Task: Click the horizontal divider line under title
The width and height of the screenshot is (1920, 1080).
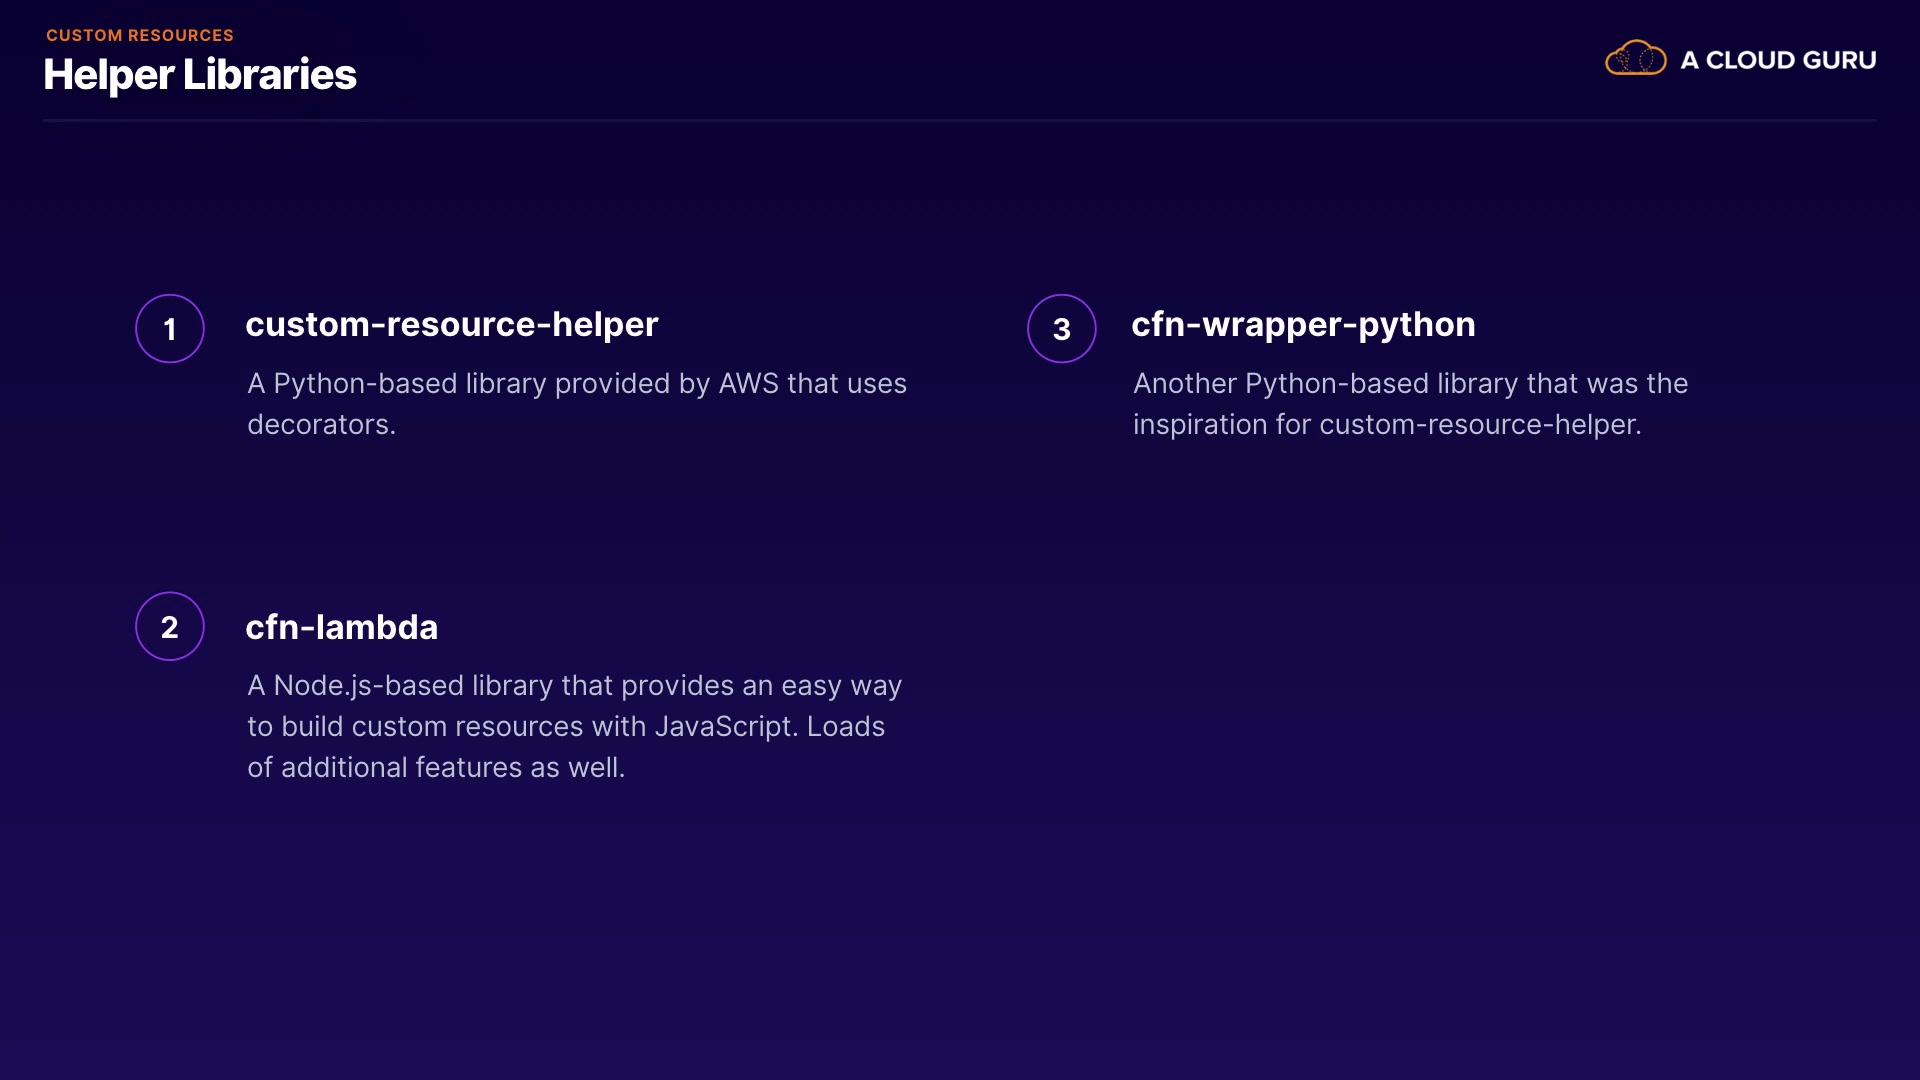Action: click(x=960, y=120)
